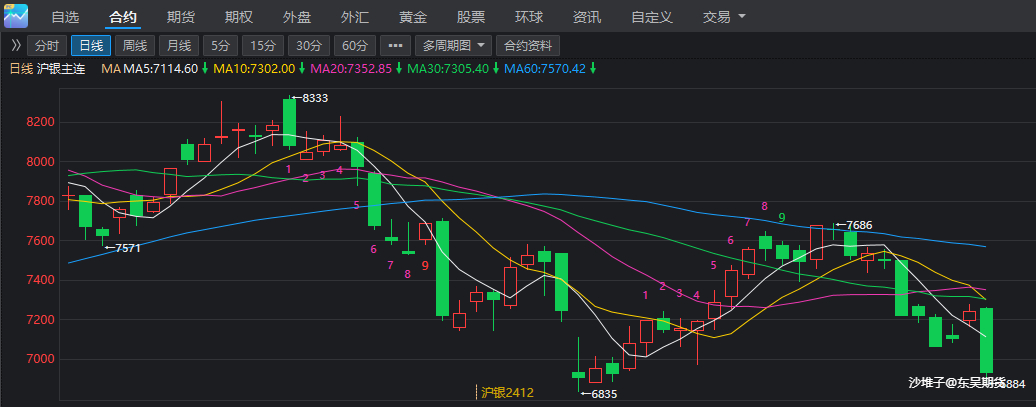Click the 8000 price axis label
1036x407 pixels.
(39, 162)
